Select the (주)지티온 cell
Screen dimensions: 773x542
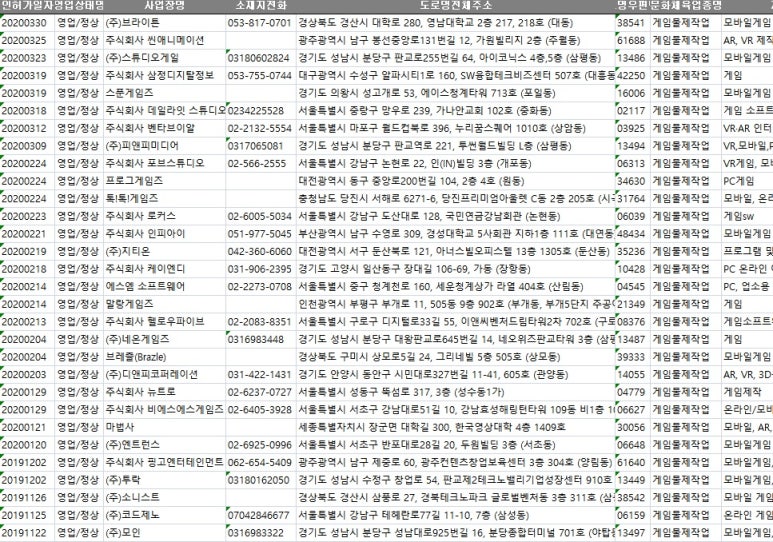click(x=165, y=252)
